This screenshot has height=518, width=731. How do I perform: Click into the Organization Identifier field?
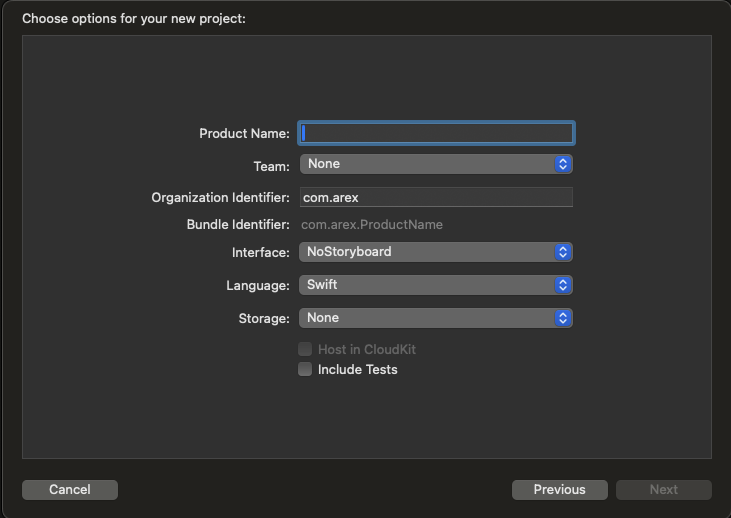pos(436,197)
